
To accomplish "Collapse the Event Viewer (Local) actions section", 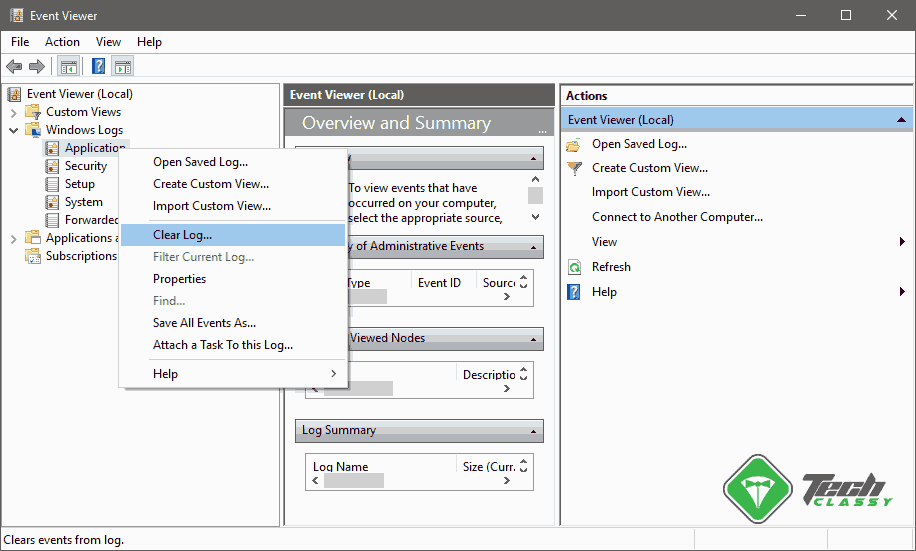I will click(901, 120).
